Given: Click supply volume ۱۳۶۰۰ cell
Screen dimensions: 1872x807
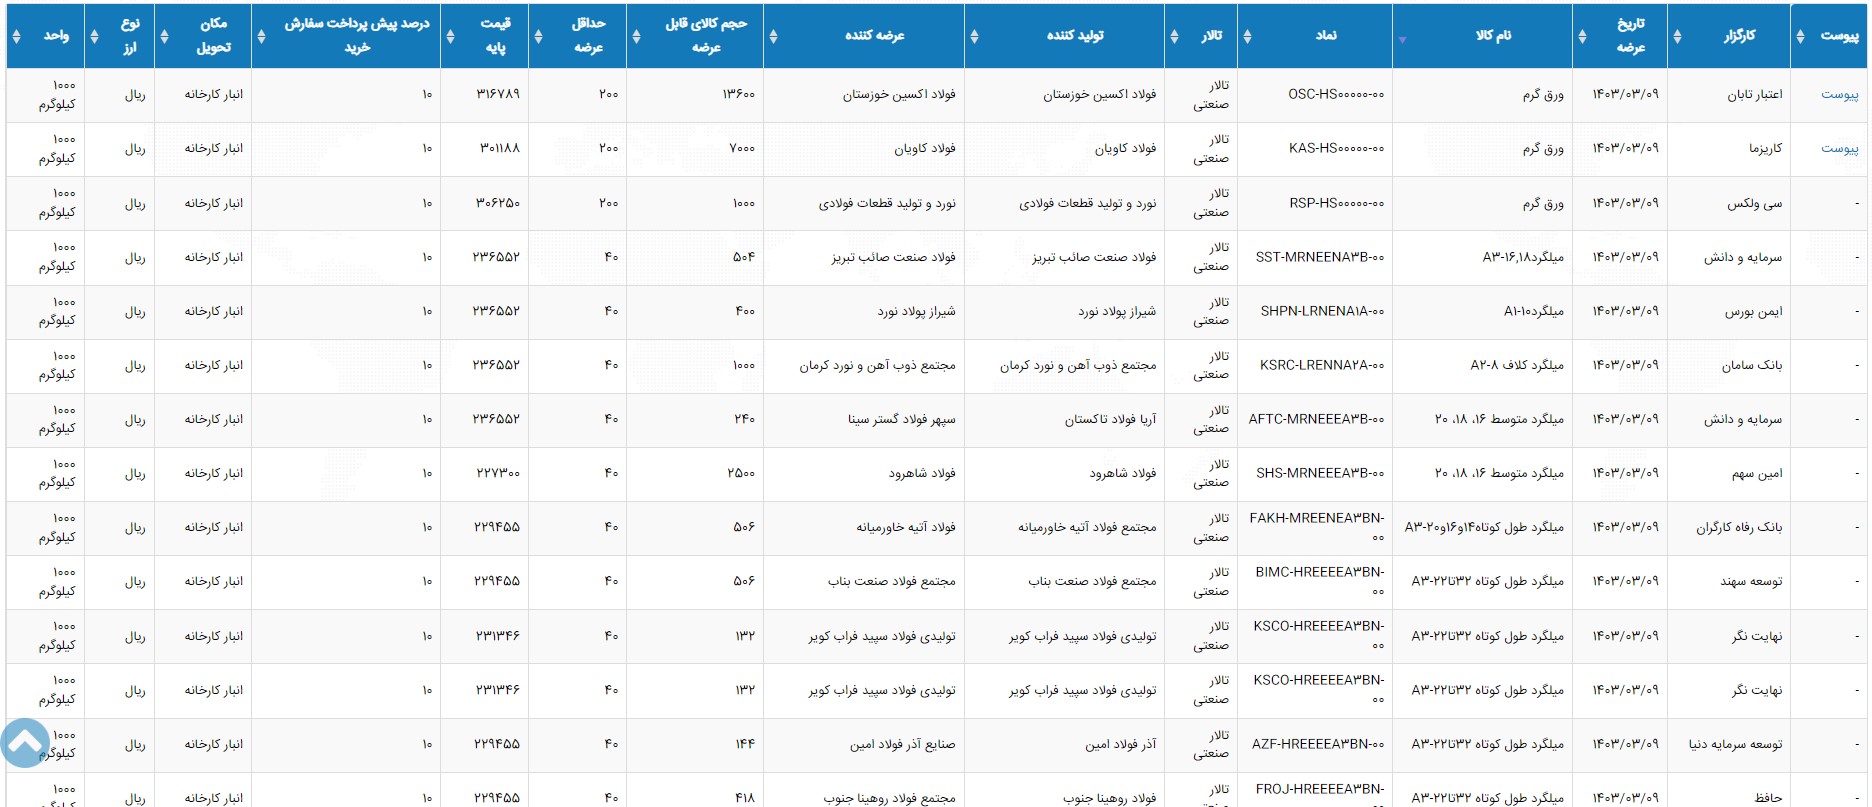Looking at the screenshot, I should tap(738, 94).
